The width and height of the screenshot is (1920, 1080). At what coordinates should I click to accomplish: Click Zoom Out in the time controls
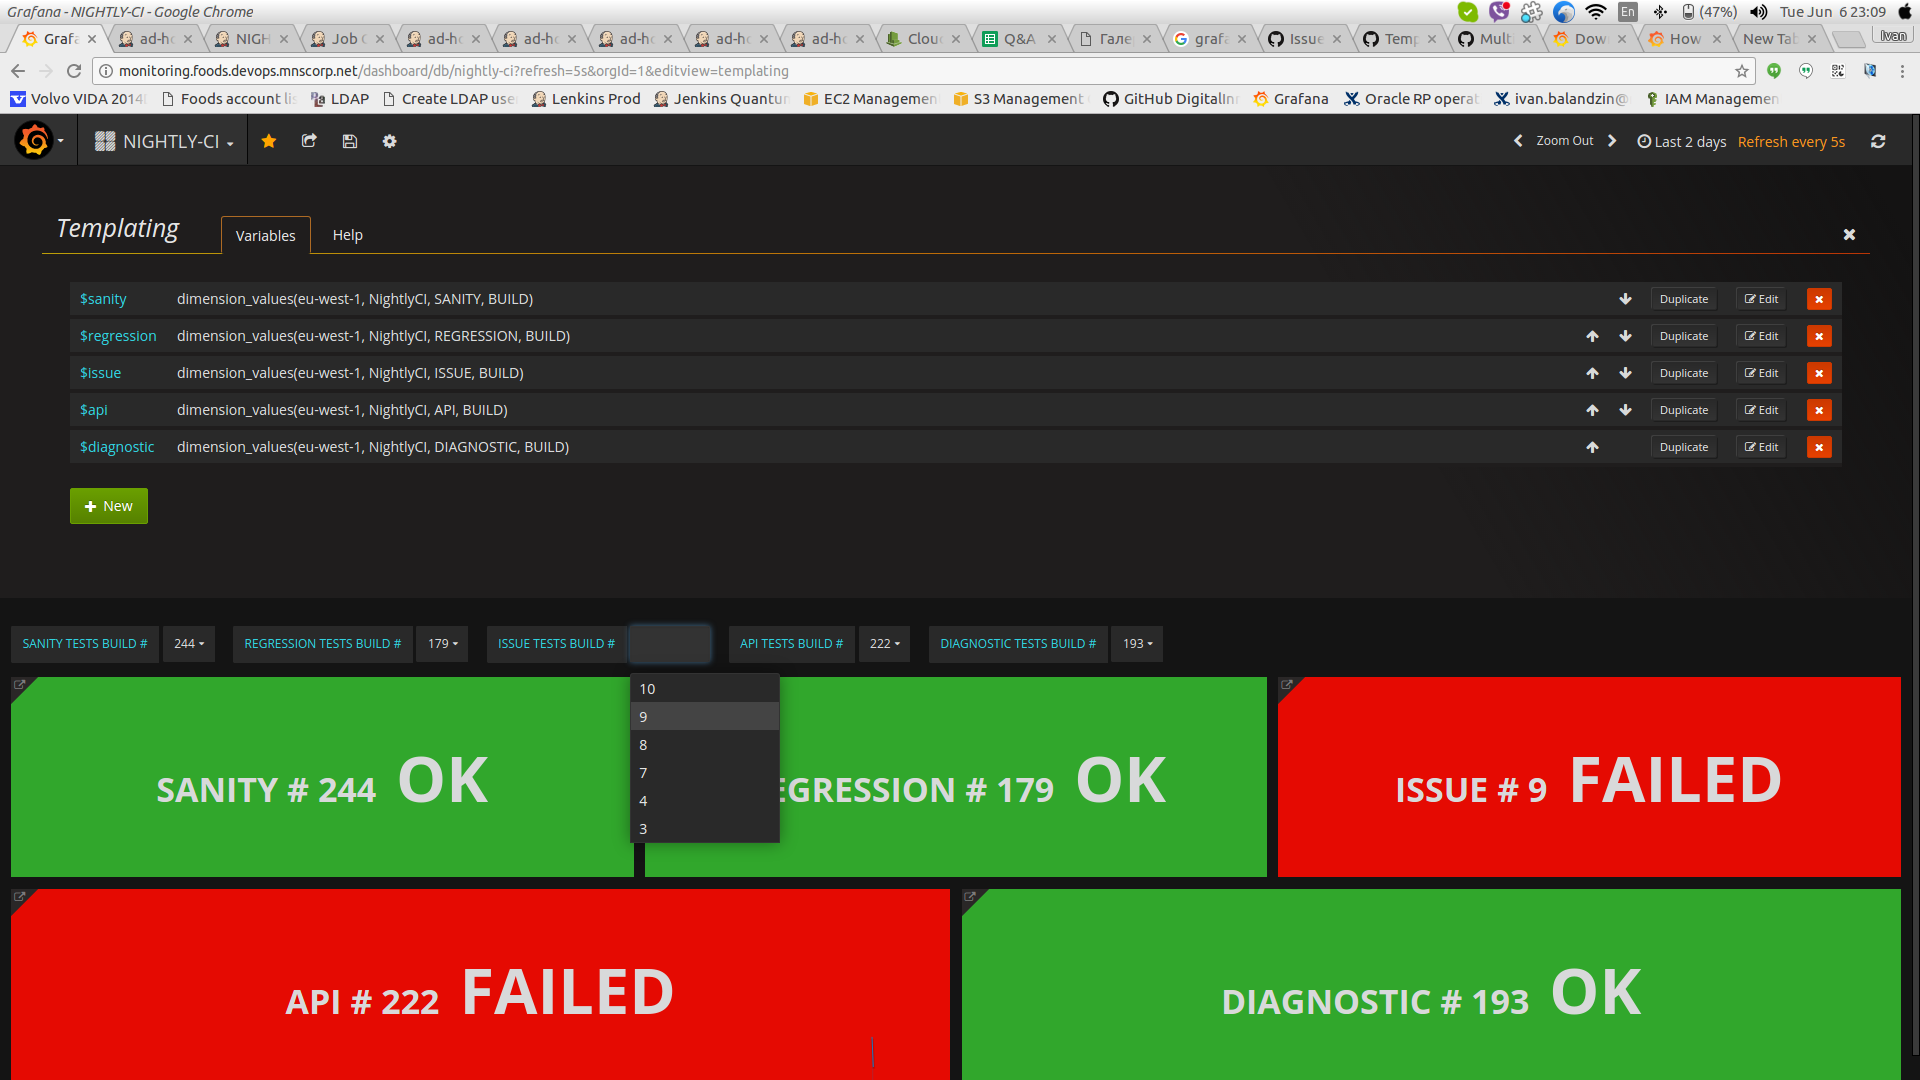1564,140
